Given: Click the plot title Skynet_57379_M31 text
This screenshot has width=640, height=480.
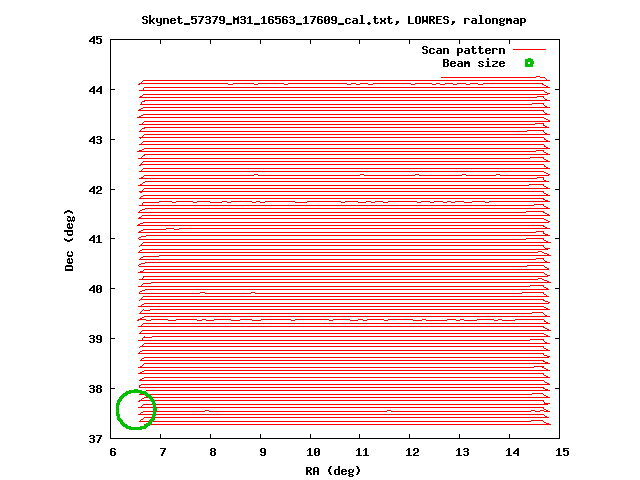Looking at the screenshot, I should coord(334,20).
